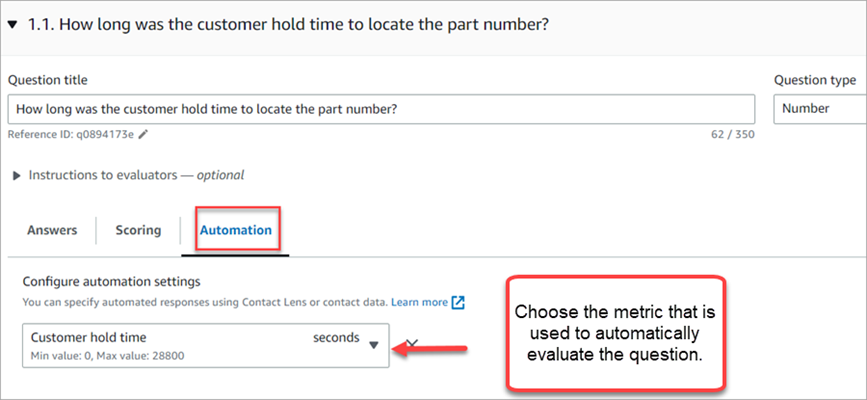The width and height of the screenshot is (867, 400).
Task: Click the caret arrow of Customer hold time
Action: point(374,345)
